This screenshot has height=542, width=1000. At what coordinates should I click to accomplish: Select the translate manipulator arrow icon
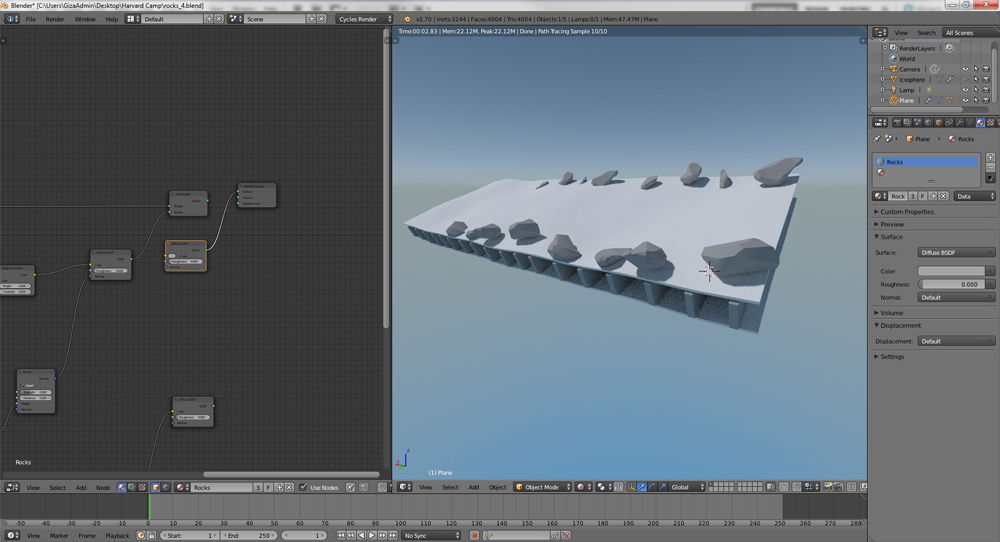click(x=642, y=487)
